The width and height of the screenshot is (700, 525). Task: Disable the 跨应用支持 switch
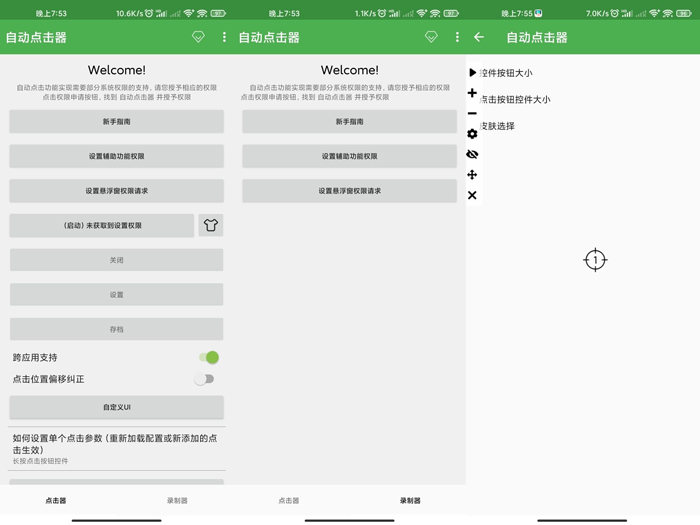point(208,357)
